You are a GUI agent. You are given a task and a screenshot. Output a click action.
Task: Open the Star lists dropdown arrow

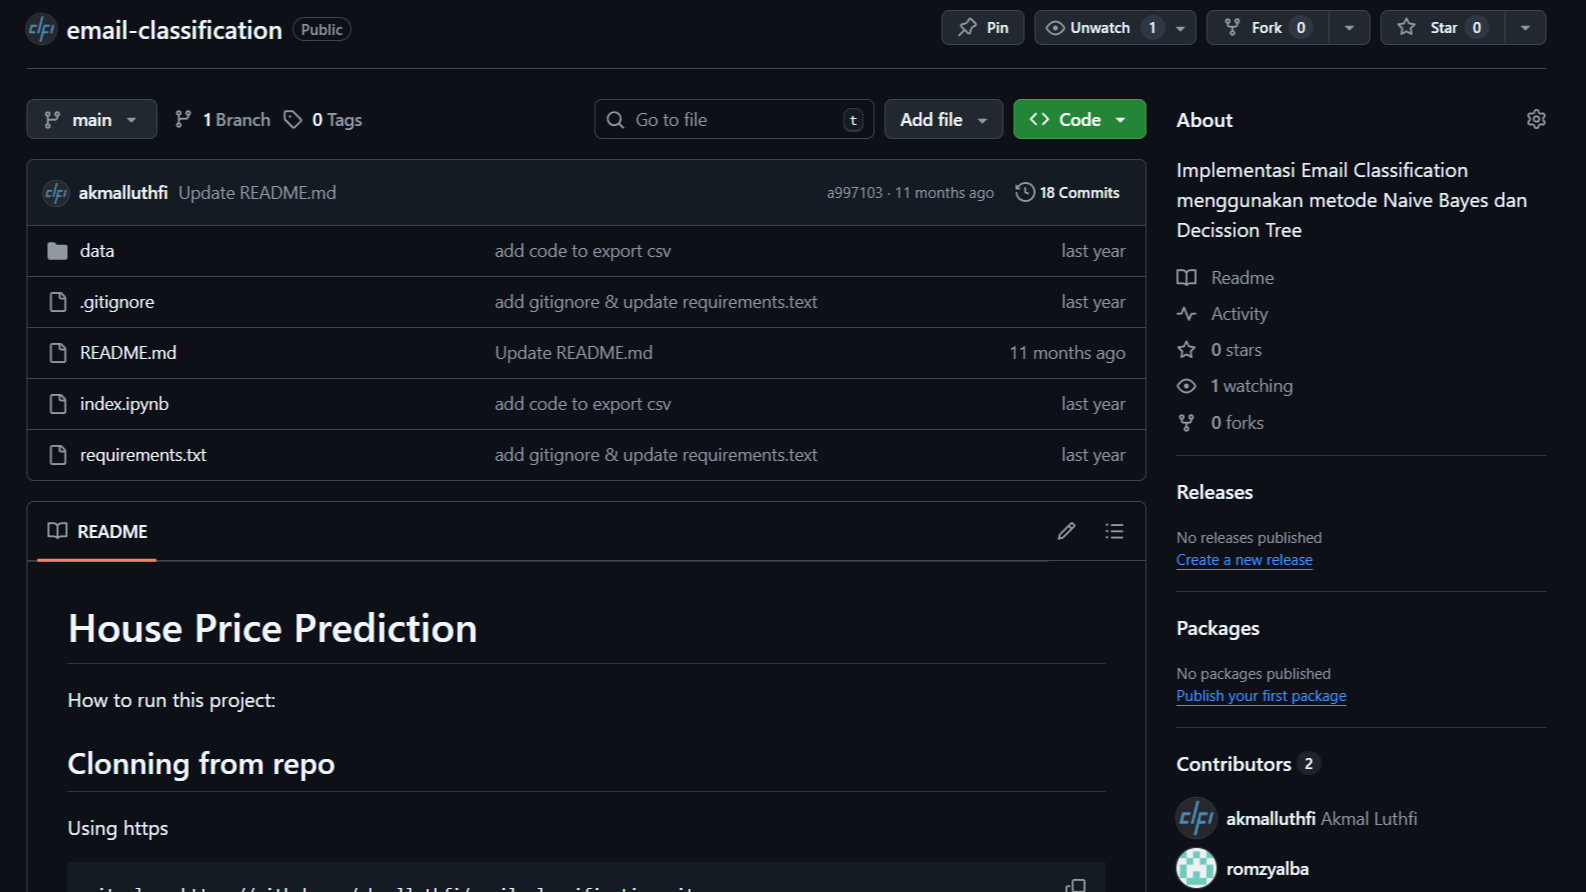1525,28
